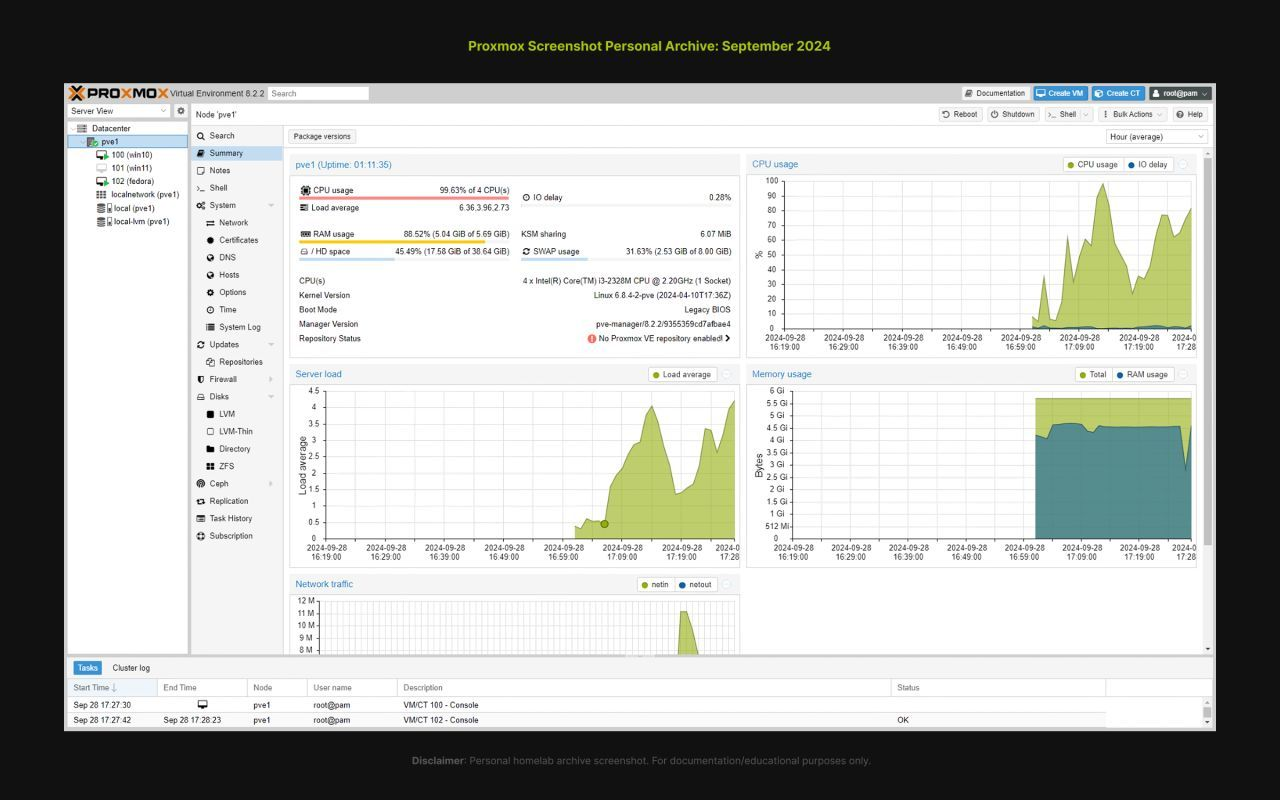Open the Hour (average) timeframe dropdown
1280x800 pixels.
pos(1157,136)
